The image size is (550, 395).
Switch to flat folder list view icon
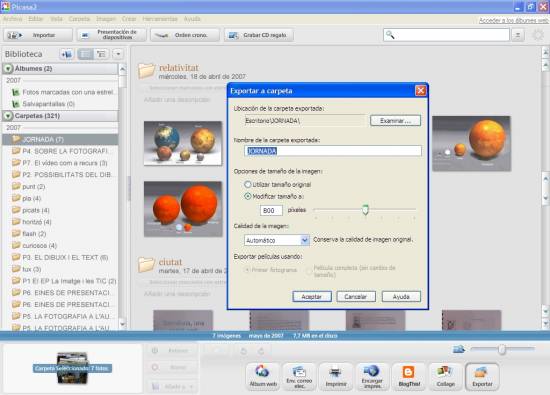[x=85, y=54]
